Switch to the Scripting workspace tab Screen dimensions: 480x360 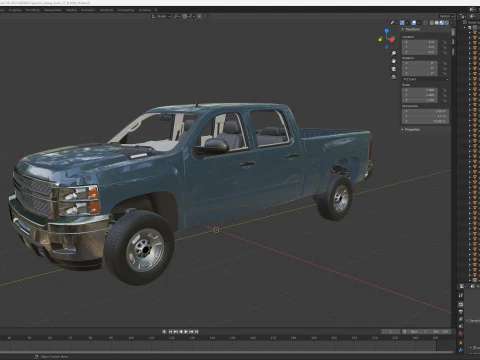(145, 10)
